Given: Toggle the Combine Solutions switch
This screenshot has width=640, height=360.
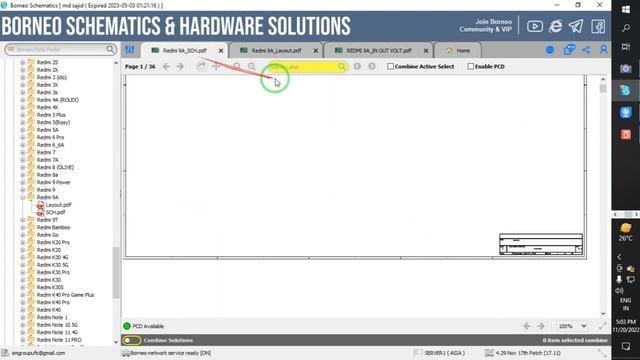Looking at the screenshot, I should tap(131, 340).
